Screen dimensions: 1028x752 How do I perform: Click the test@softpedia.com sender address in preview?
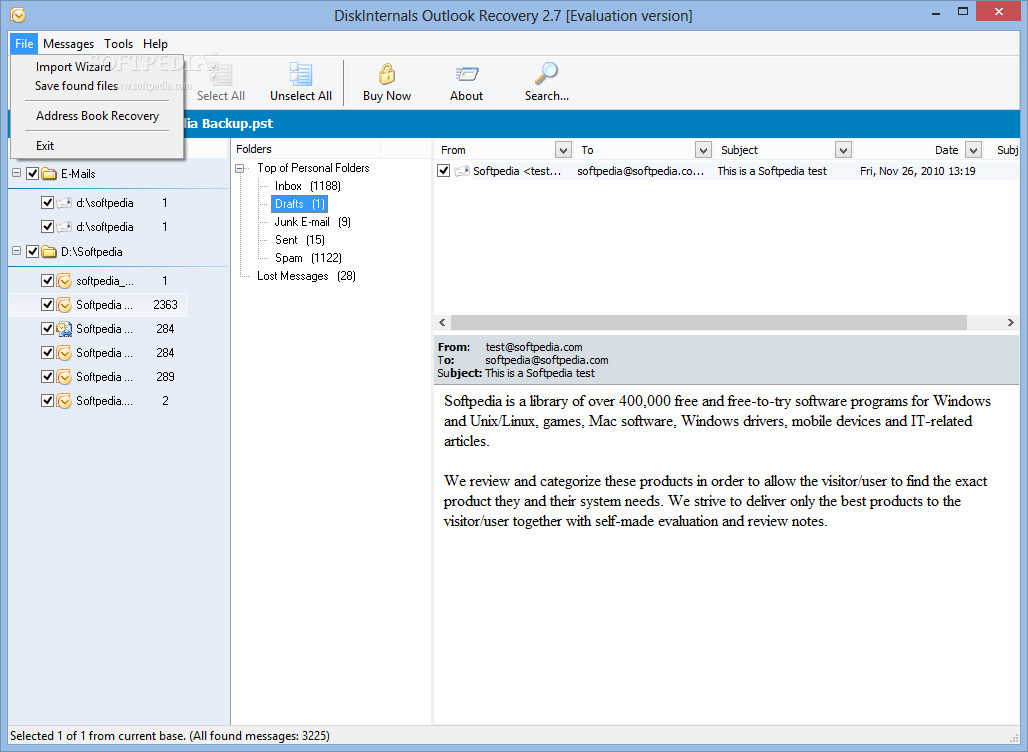click(534, 347)
